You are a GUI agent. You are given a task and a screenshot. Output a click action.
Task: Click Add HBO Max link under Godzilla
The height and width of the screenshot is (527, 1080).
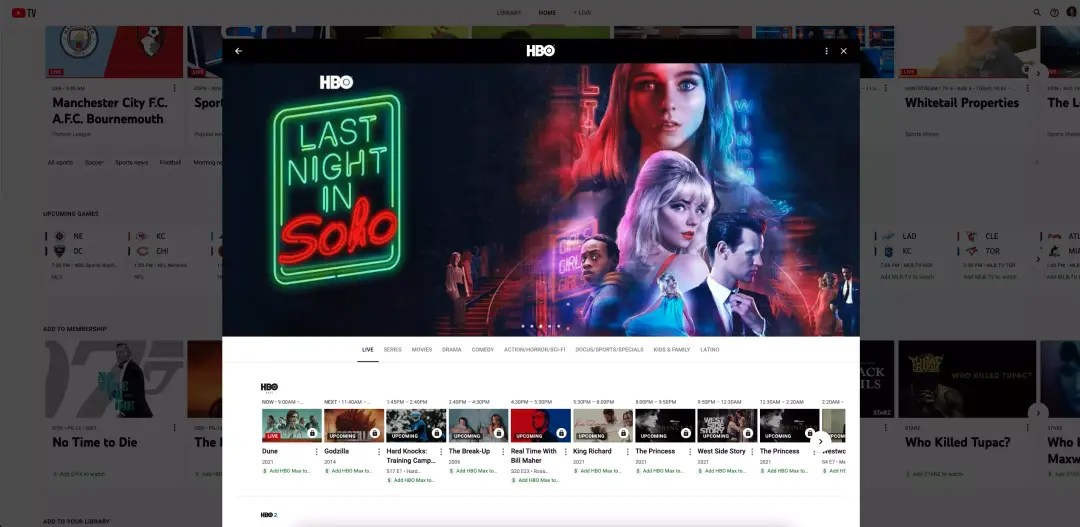349,471
